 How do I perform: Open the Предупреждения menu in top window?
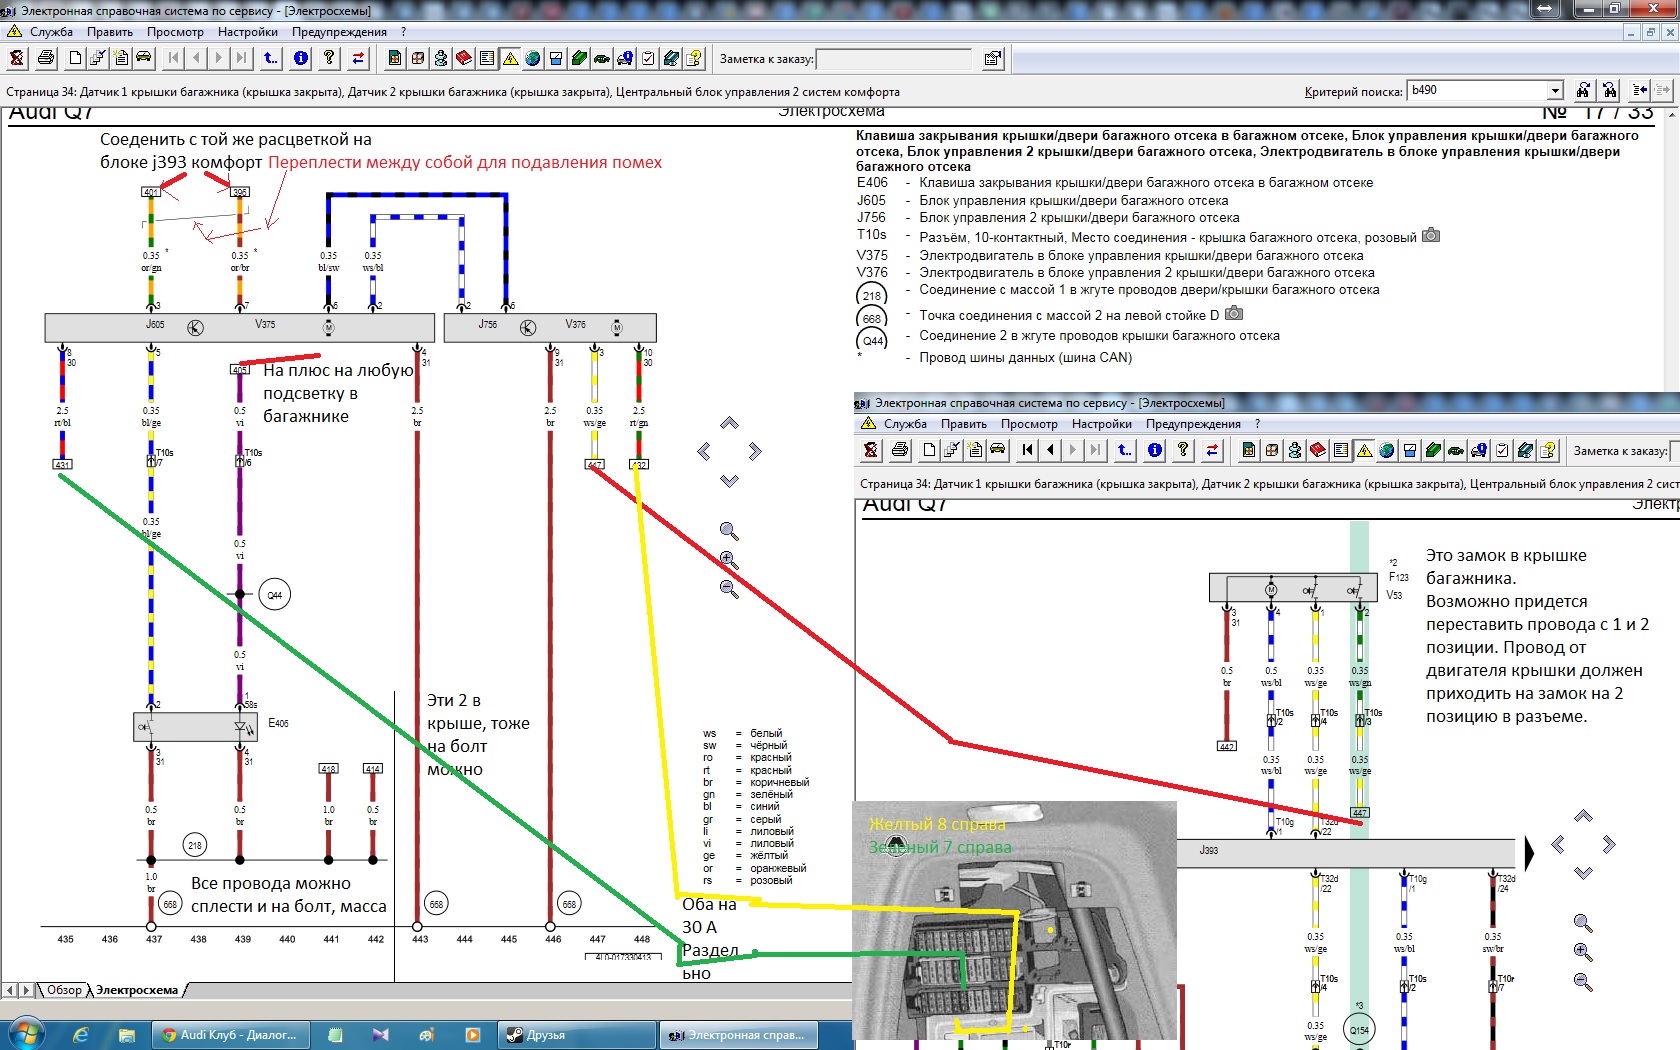339,32
